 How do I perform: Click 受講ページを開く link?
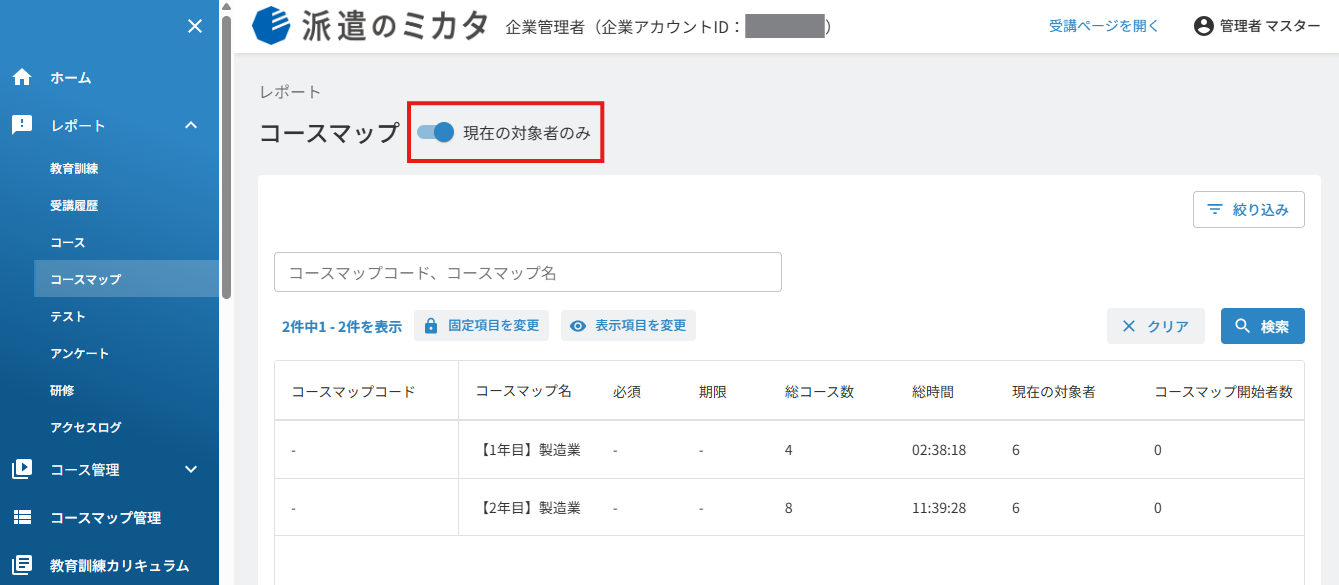click(x=1104, y=26)
